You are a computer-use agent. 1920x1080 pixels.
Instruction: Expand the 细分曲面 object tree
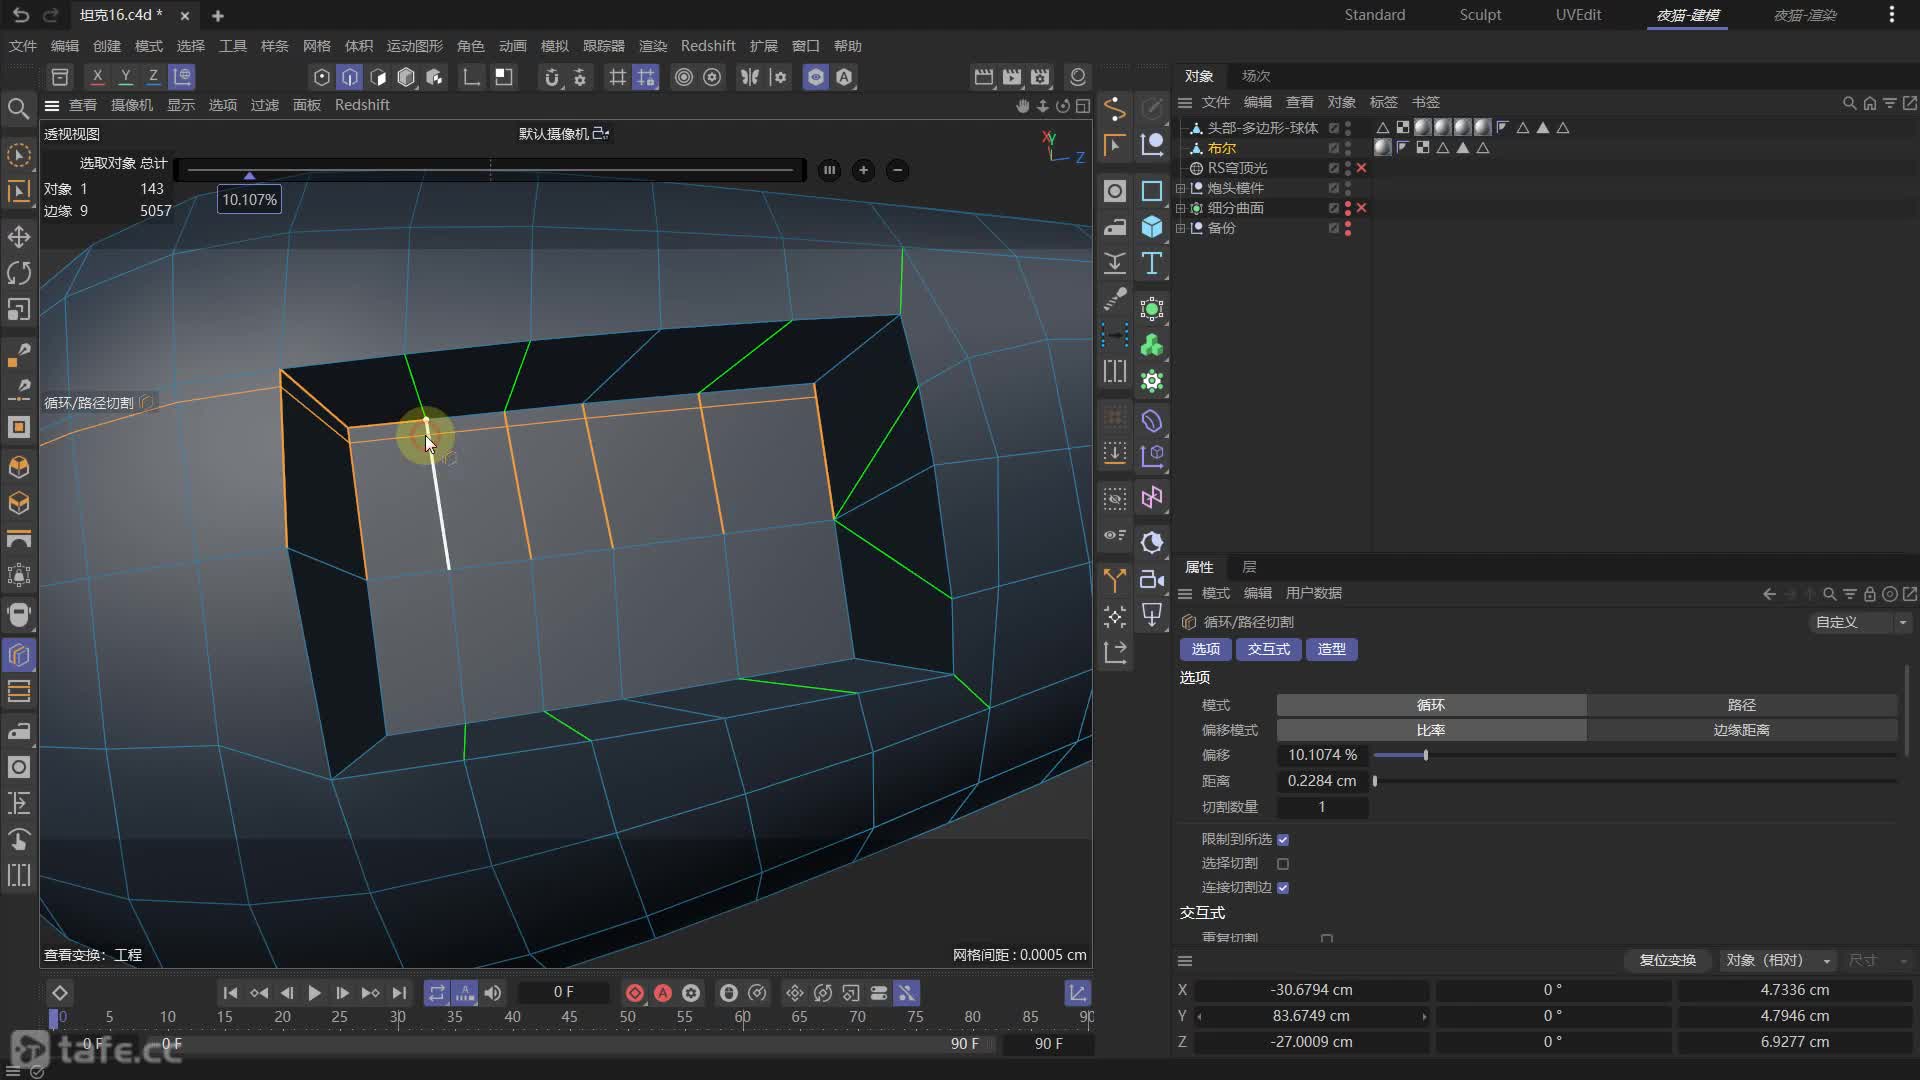tap(1181, 208)
